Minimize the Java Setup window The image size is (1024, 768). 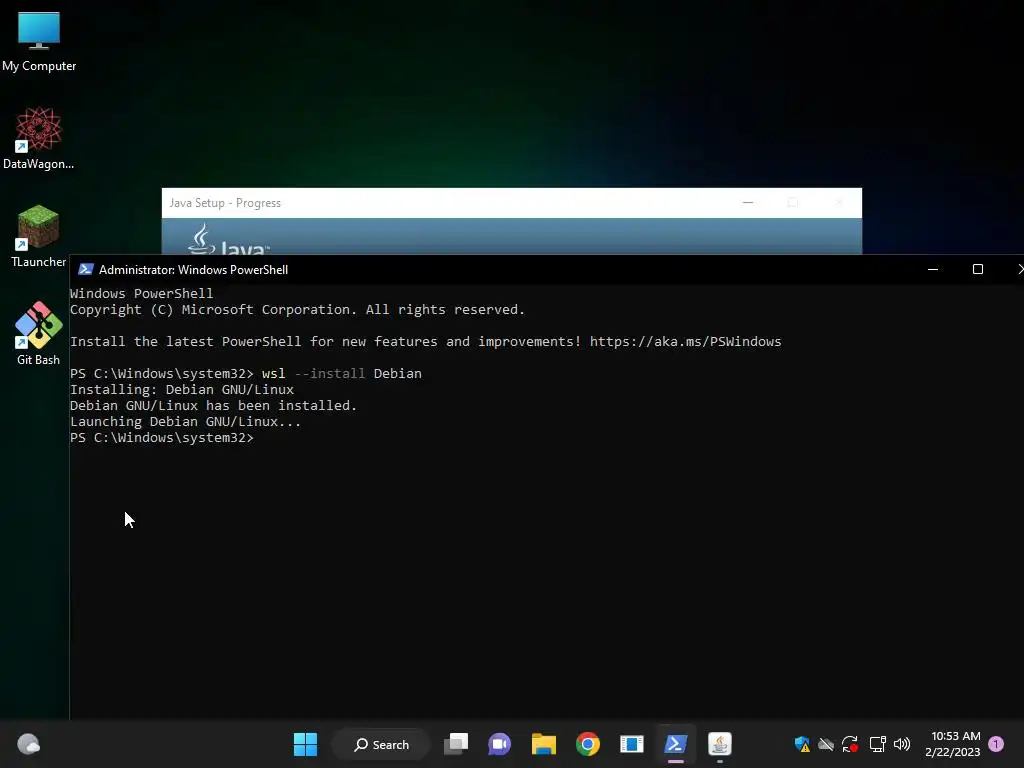click(748, 202)
